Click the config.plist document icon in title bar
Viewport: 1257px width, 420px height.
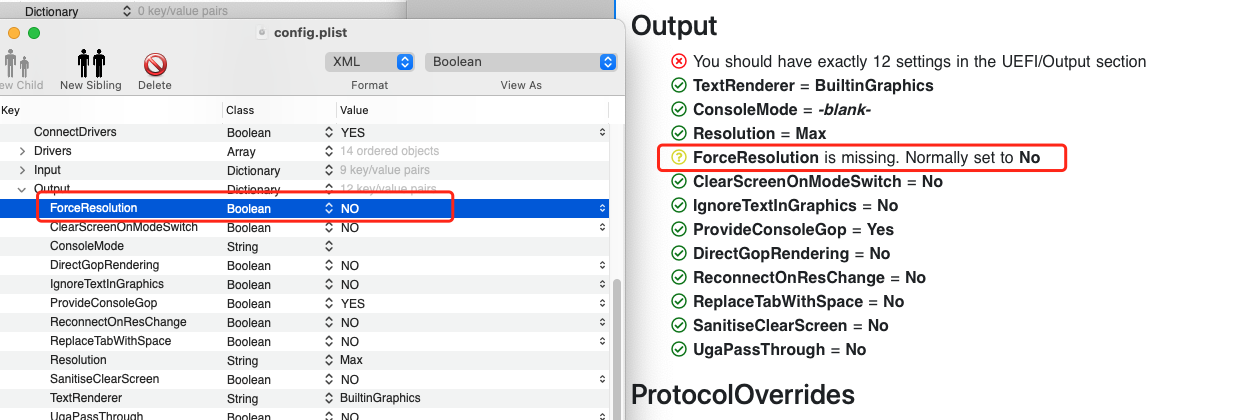264,32
